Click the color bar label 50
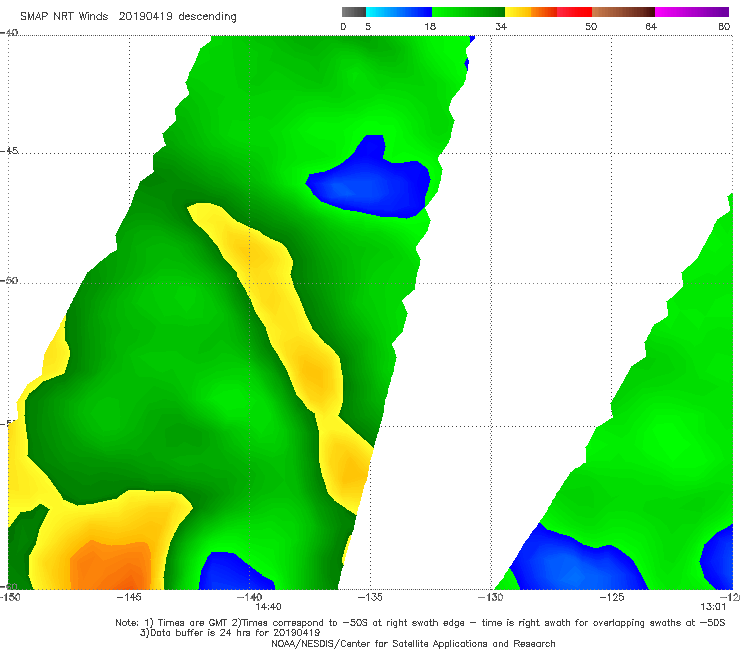This screenshot has width=740, height=650. click(591, 27)
